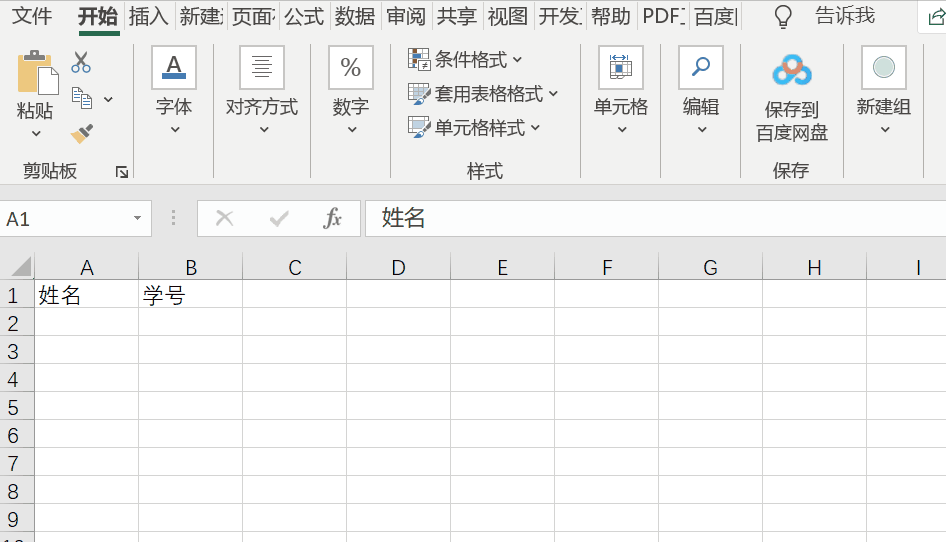Click the 告诉我 tell me box
946x542 pixels.
(x=845, y=16)
